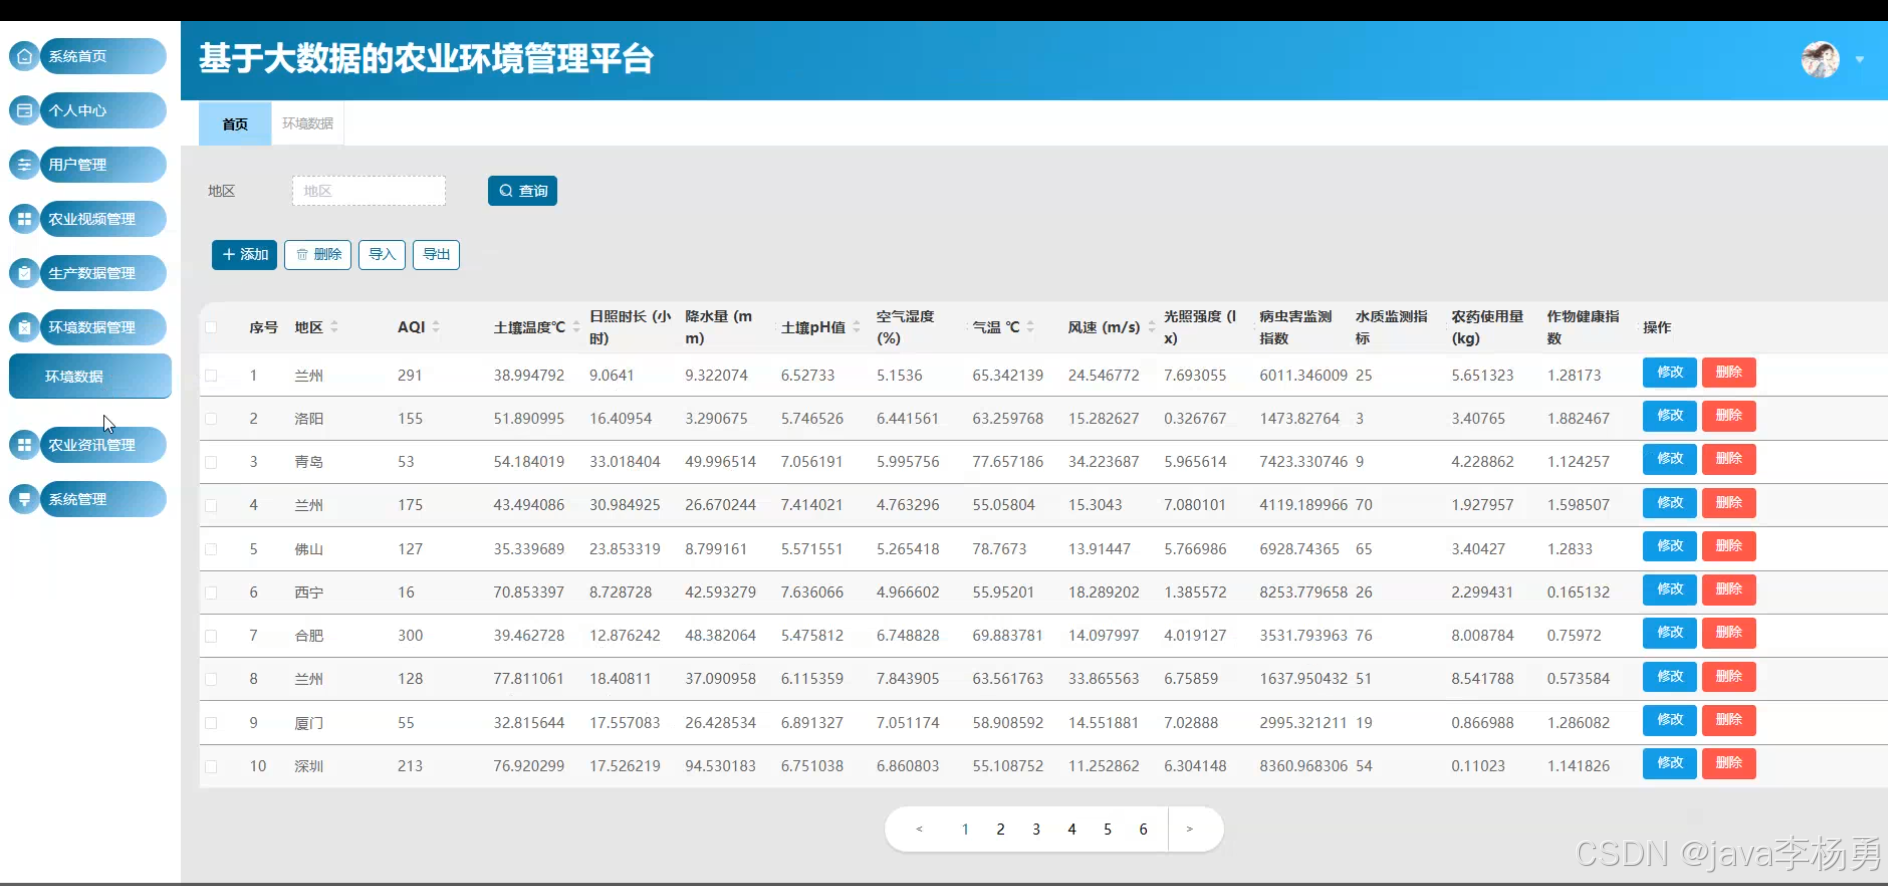Click the toolbar 删除 button
1888x886 pixels.
coord(317,254)
